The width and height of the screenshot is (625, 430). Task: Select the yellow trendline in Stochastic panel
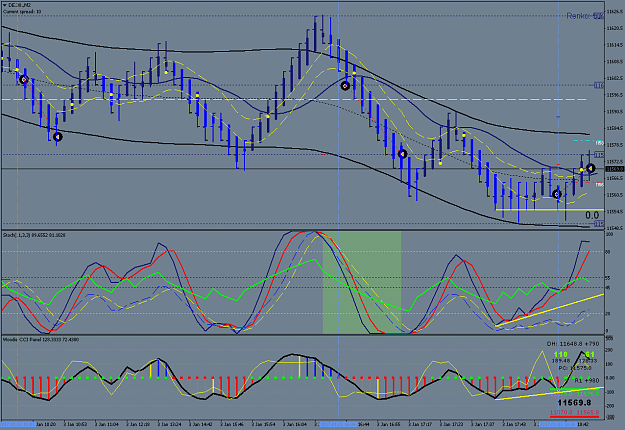[x=549, y=310]
